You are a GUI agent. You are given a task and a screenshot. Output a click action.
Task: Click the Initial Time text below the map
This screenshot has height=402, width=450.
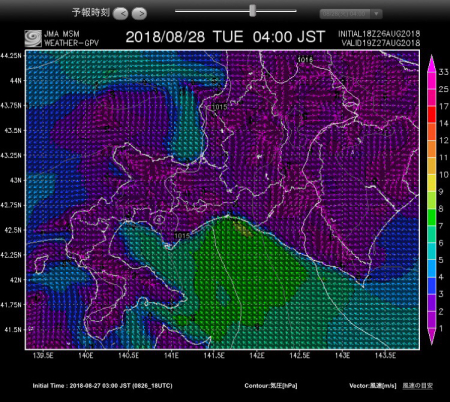click(103, 386)
